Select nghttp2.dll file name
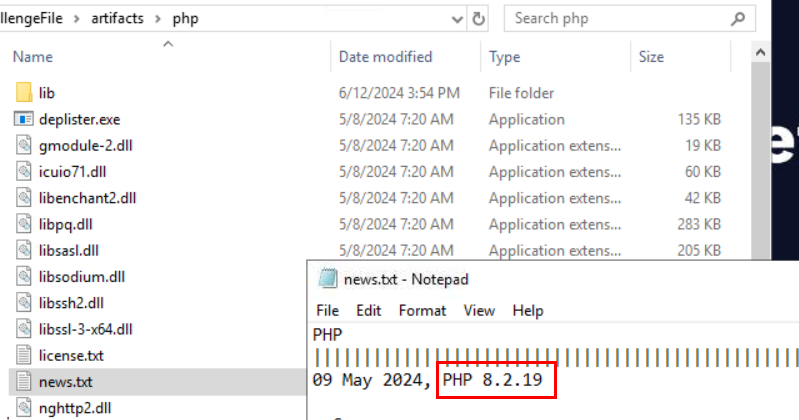Screen dimensions: 799x420 click(x=75, y=408)
